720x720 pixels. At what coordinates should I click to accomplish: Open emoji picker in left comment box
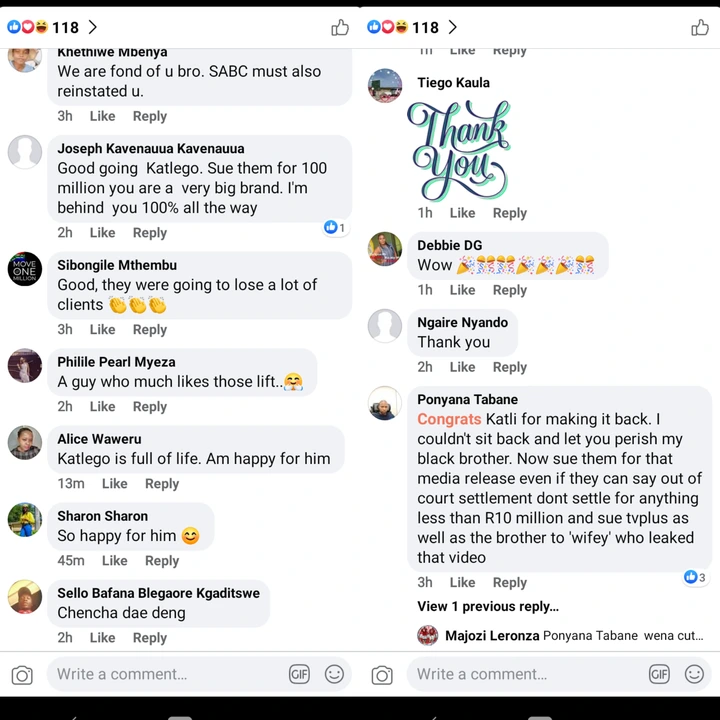coord(334,674)
